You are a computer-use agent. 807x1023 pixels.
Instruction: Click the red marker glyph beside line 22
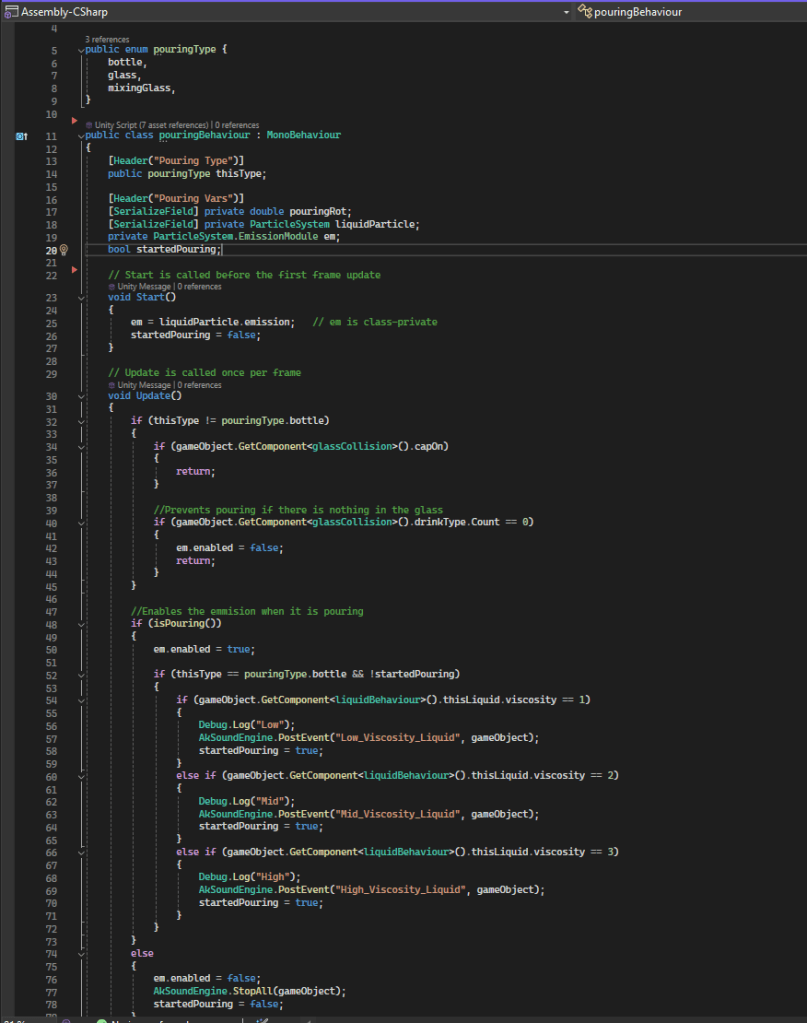(74, 270)
